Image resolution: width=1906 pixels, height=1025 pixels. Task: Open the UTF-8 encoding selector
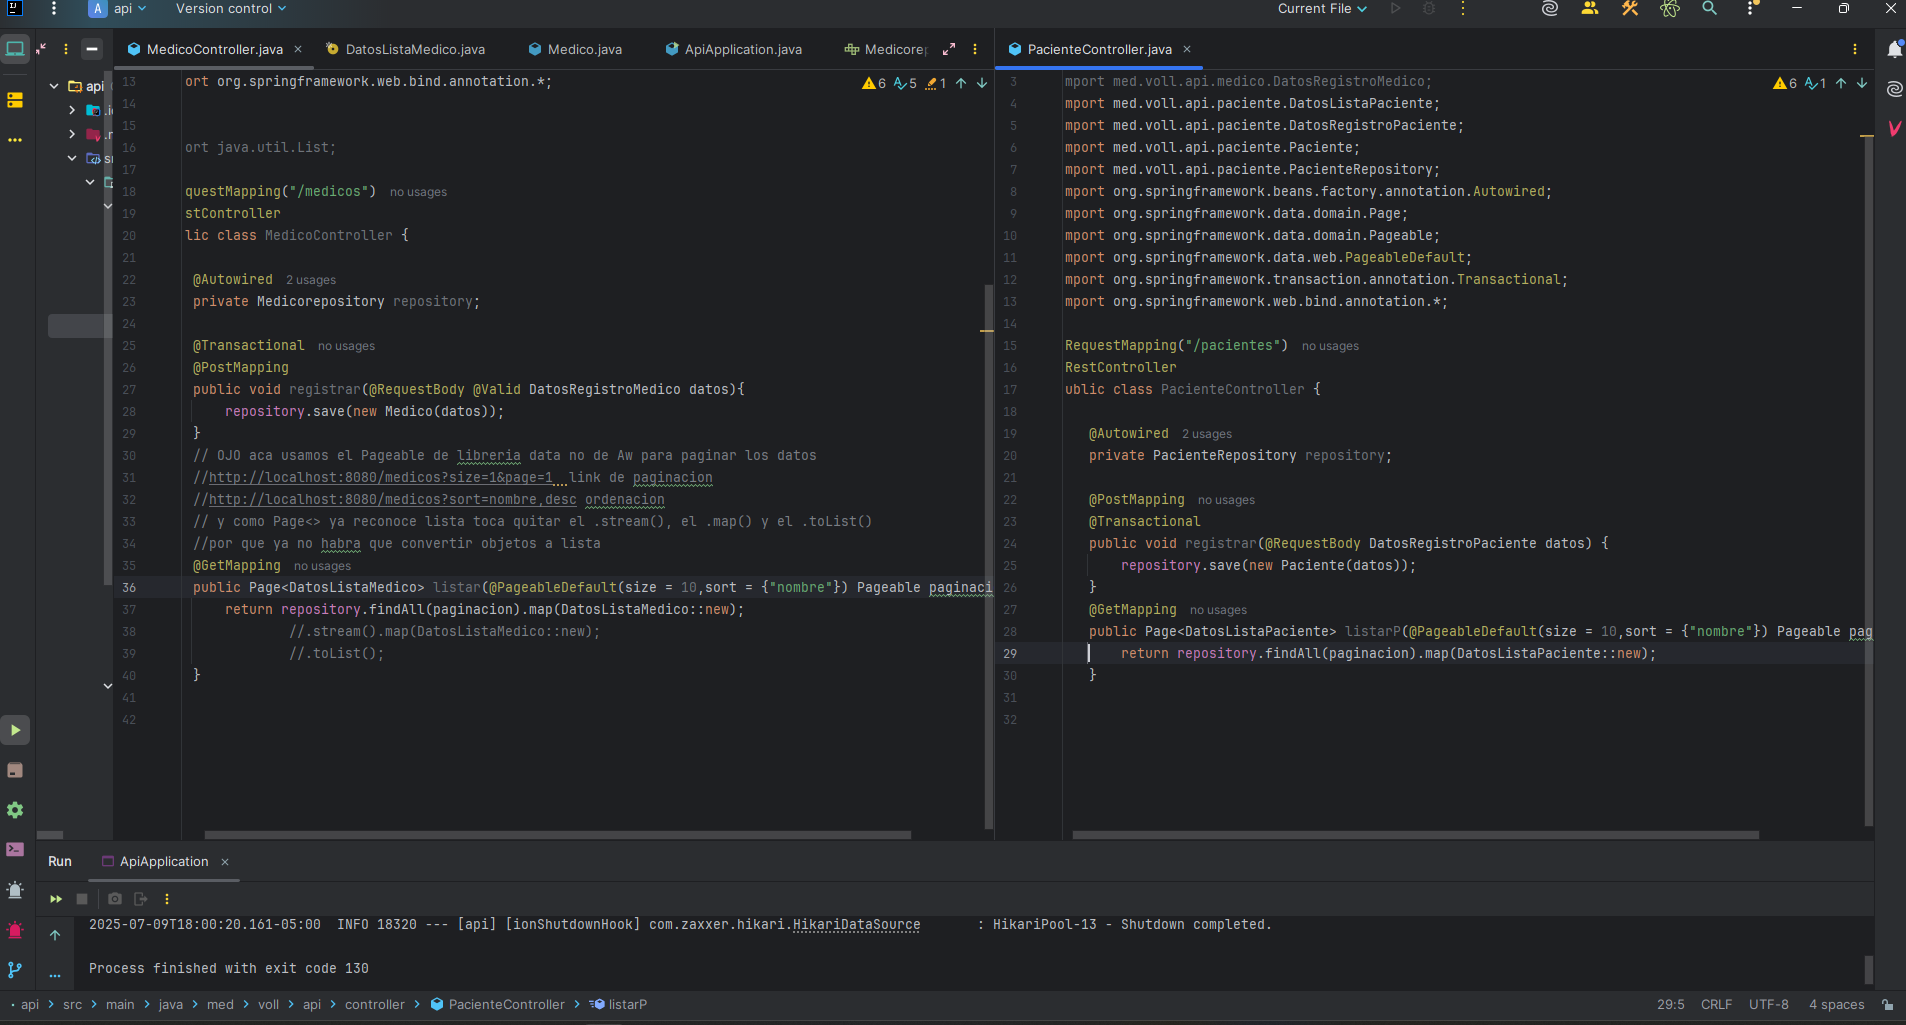pos(1769,1005)
